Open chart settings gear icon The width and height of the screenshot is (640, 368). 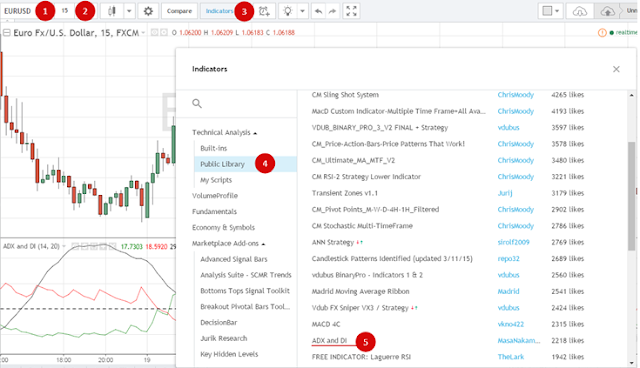[148, 11]
